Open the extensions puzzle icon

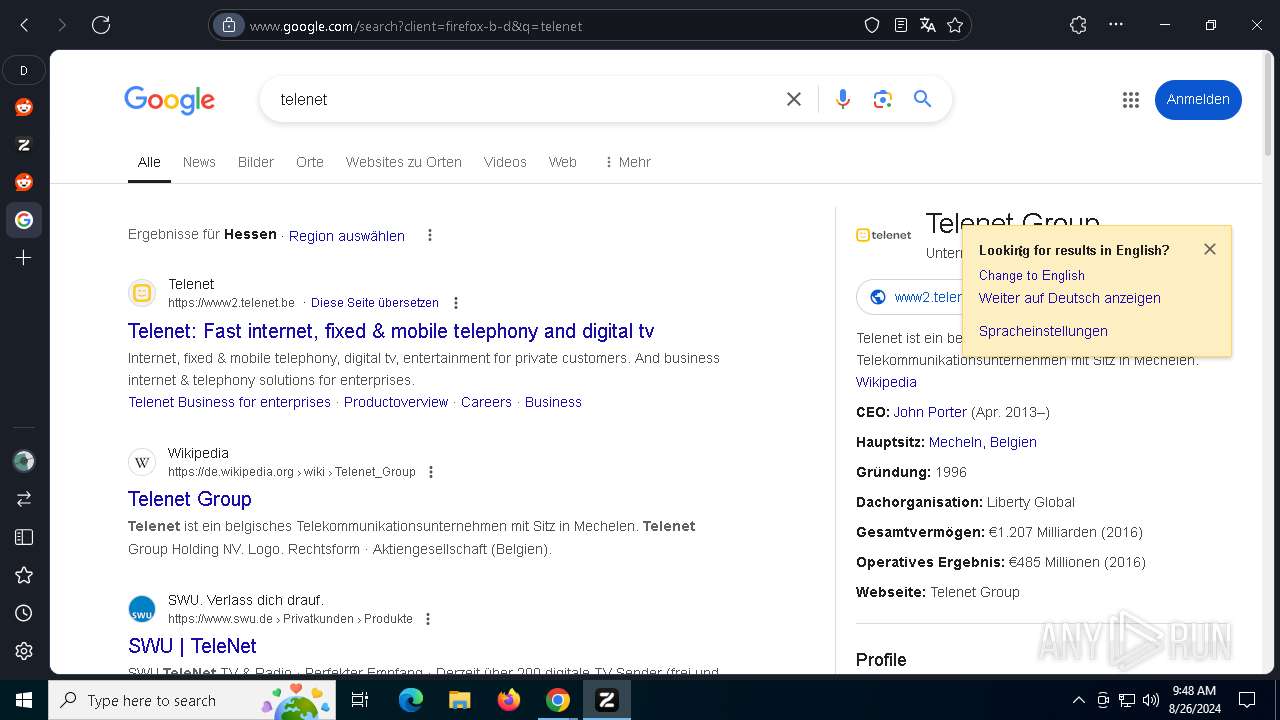click(1078, 25)
